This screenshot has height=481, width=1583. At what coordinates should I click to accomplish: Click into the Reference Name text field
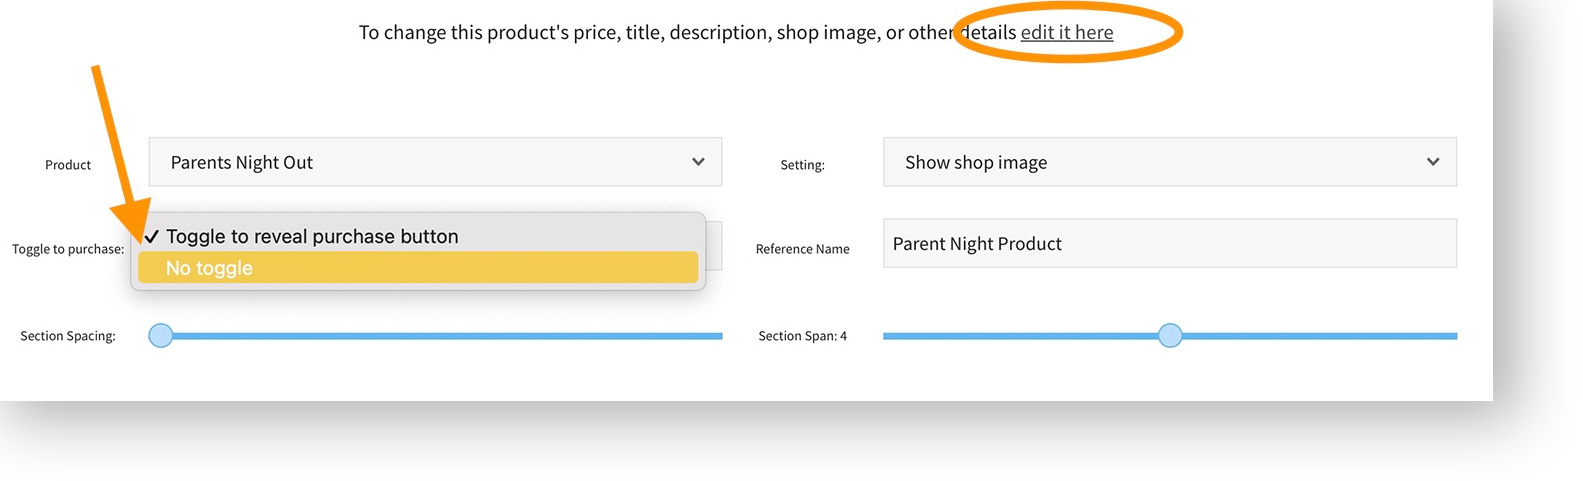pos(1169,244)
